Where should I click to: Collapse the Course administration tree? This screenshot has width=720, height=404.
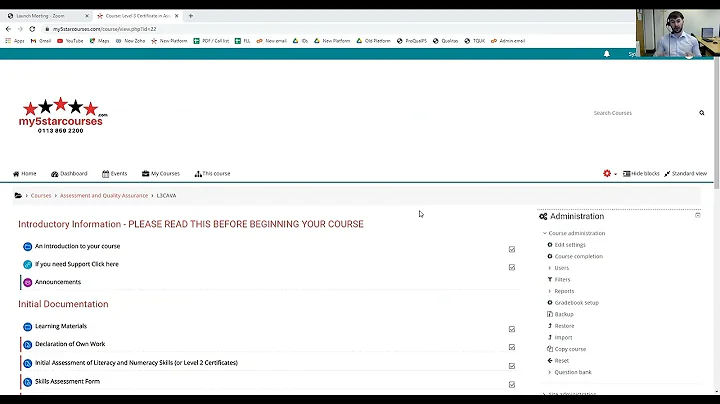click(545, 233)
